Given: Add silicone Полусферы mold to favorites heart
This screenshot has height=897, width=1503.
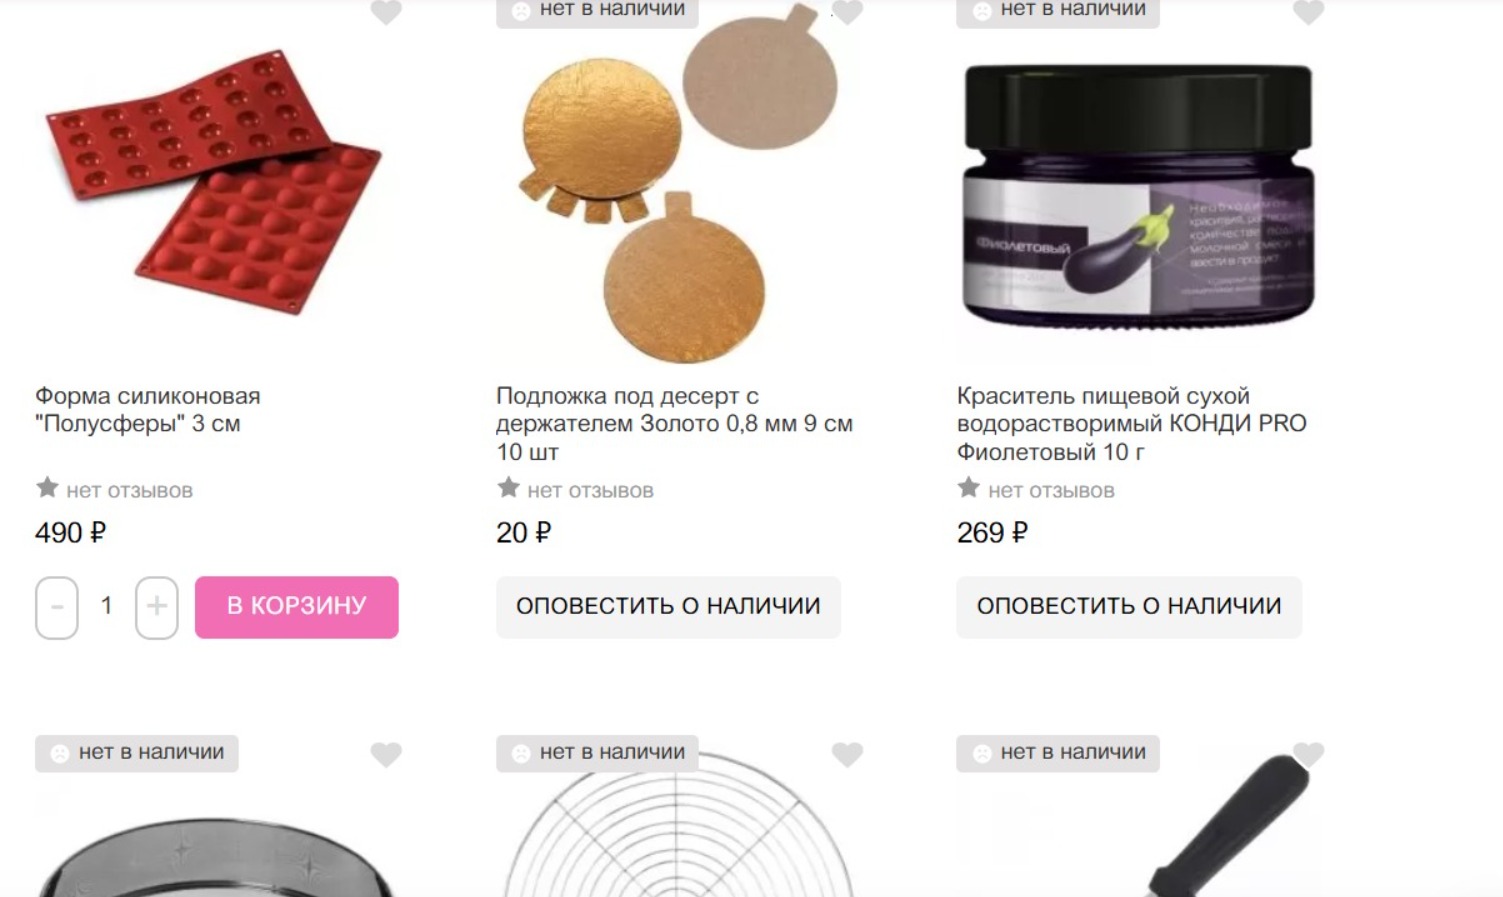Looking at the screenshot, I should pos(386,11).
